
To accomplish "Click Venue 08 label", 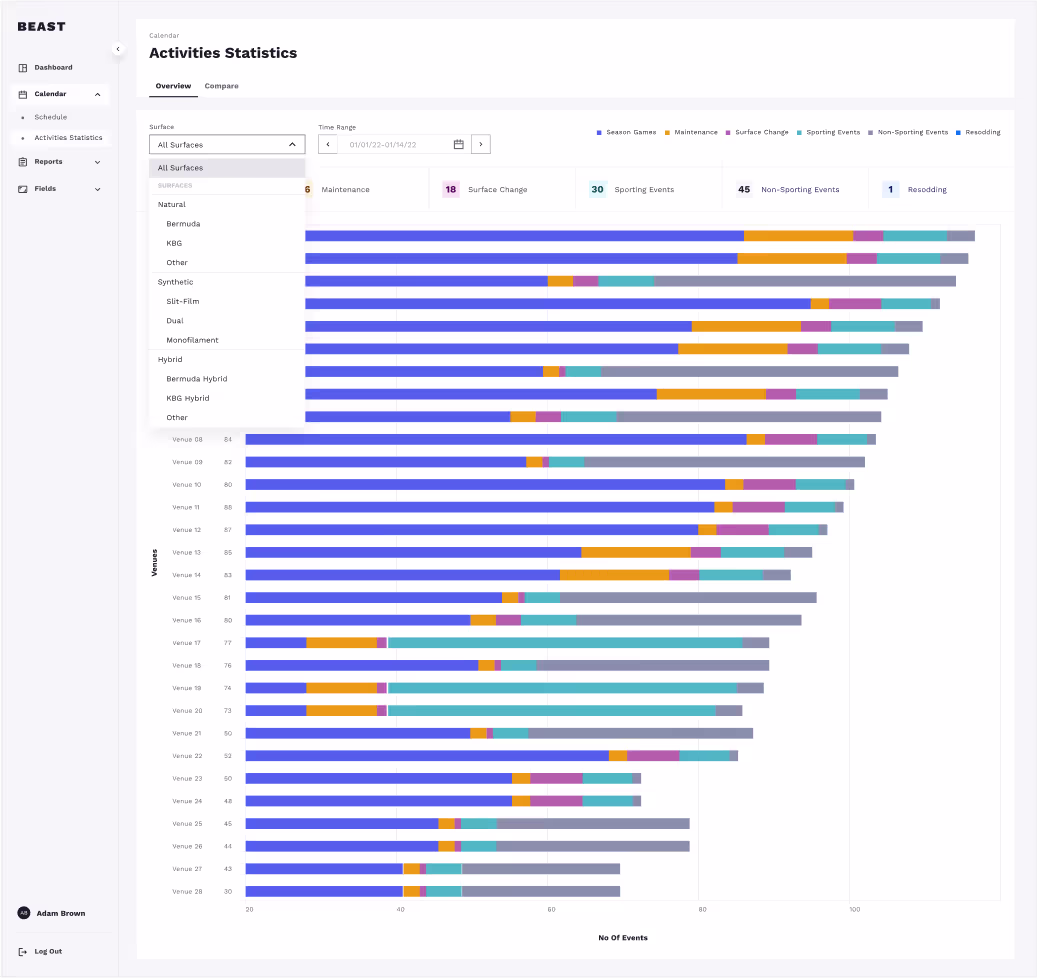I will [187, 439].
